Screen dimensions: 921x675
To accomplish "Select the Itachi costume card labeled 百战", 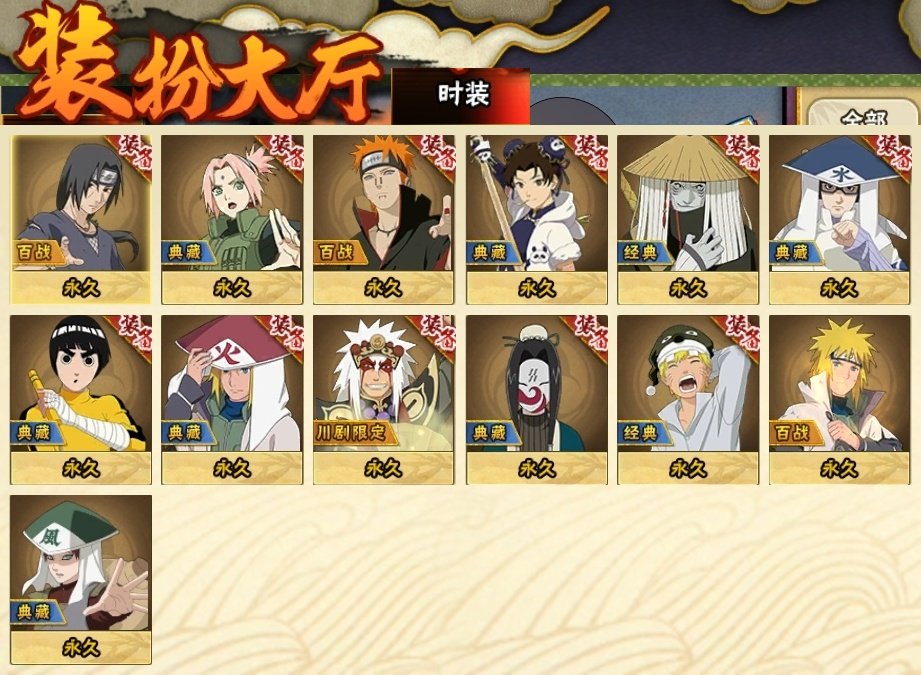I will (80, 219).
